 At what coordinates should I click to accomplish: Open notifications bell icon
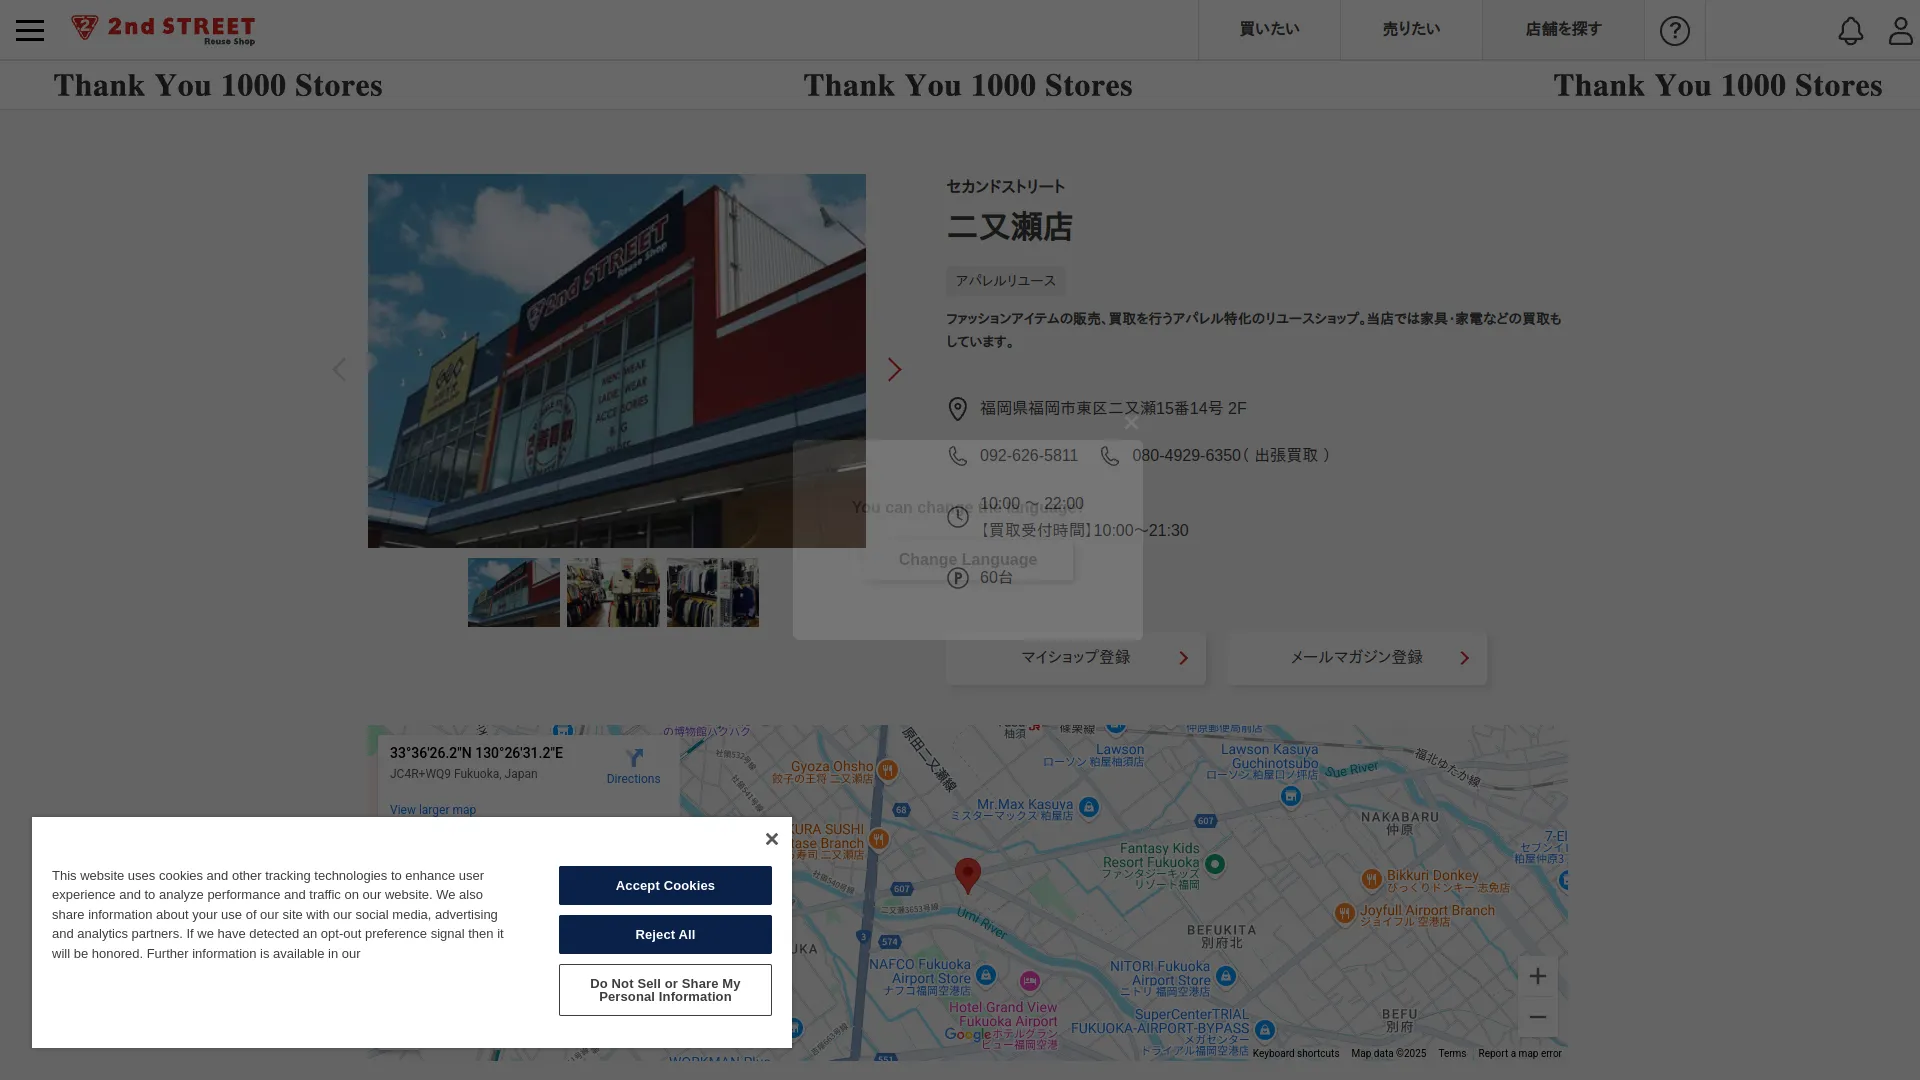1850,30
